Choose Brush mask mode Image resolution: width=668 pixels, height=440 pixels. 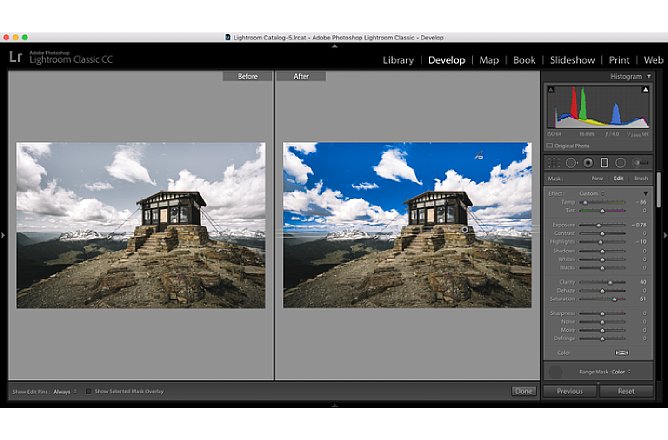pyautogui.click(x=641, y=178)
